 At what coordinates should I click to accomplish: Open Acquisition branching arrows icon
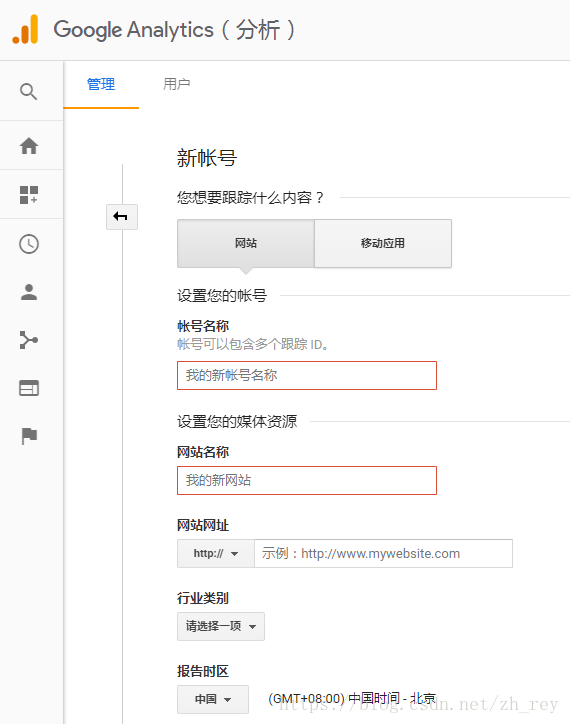pos(29,340)
